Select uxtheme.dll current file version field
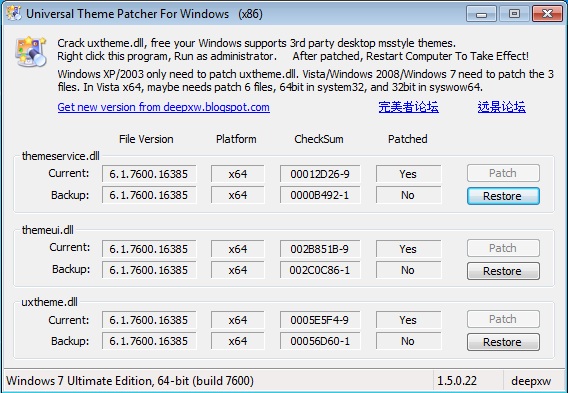The image size is (568, 393). coord(149,320)
